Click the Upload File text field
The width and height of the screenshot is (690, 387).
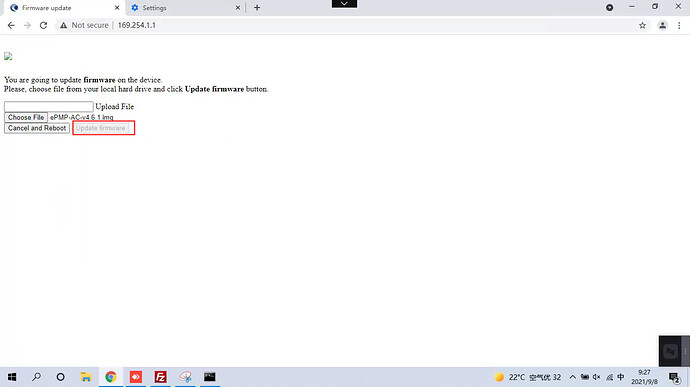pos(48,107)
